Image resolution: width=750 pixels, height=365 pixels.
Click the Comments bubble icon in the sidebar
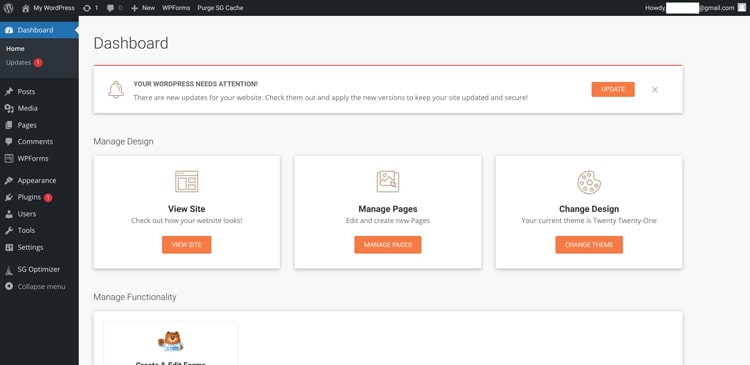pyautogui.click(x=9, y=142)
